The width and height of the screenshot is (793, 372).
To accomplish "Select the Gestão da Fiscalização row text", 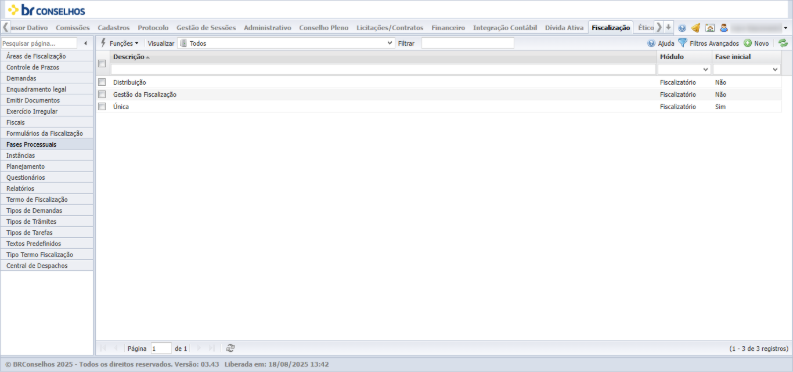I will (x=145, y=95).
